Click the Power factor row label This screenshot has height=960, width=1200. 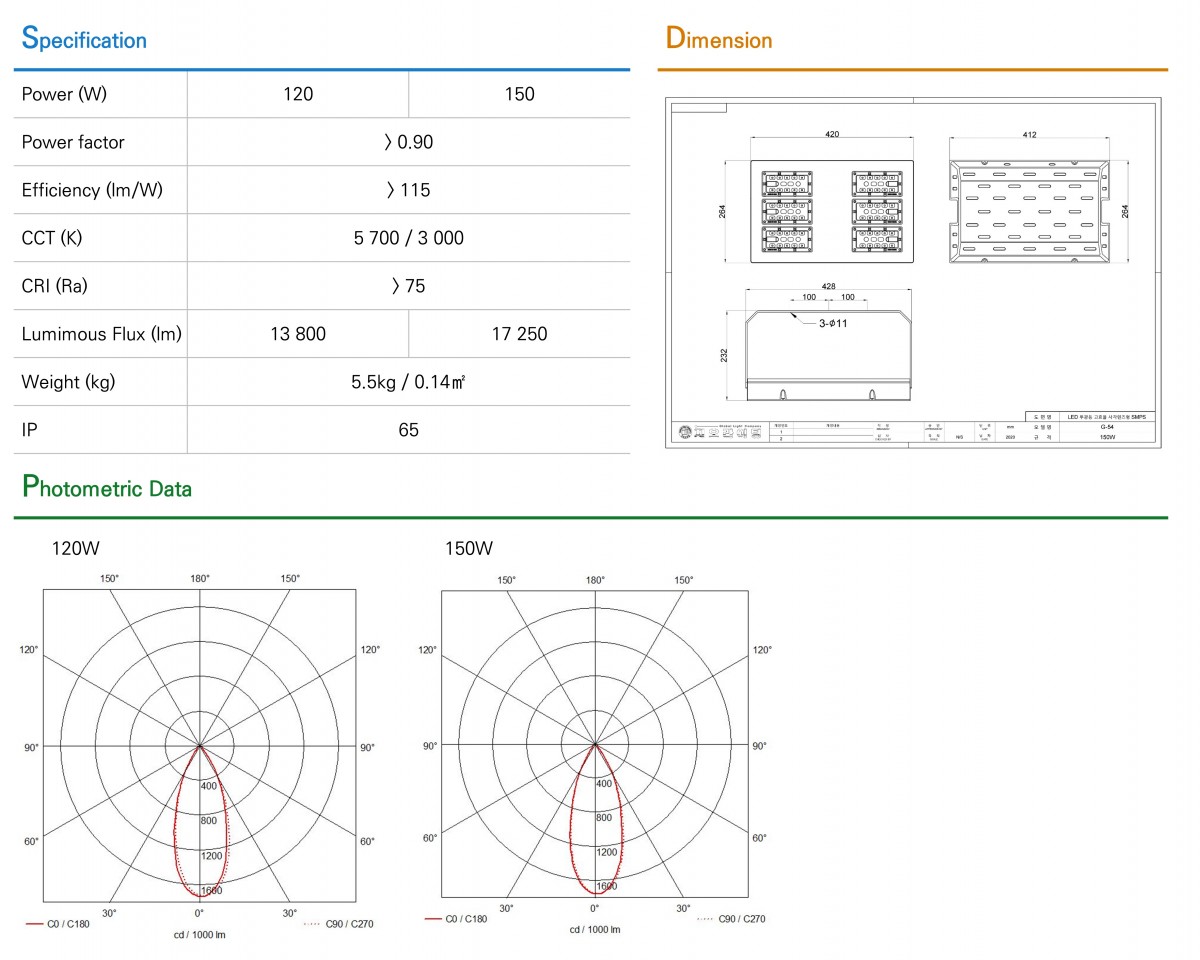[73, 142]
